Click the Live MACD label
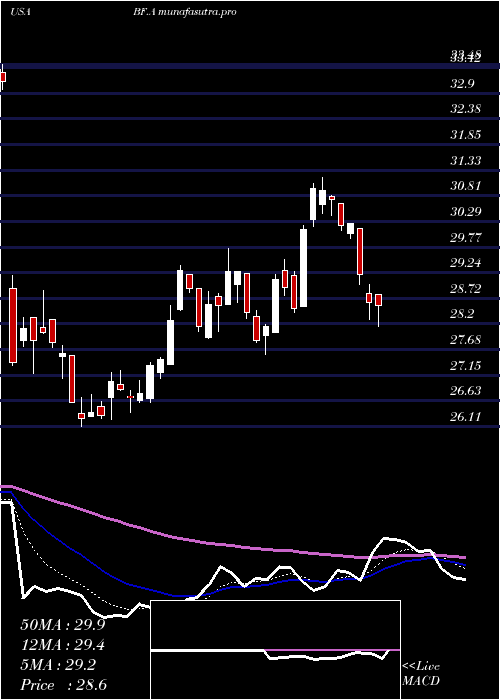This screenshot has width=500, height=700. (421, 674)
